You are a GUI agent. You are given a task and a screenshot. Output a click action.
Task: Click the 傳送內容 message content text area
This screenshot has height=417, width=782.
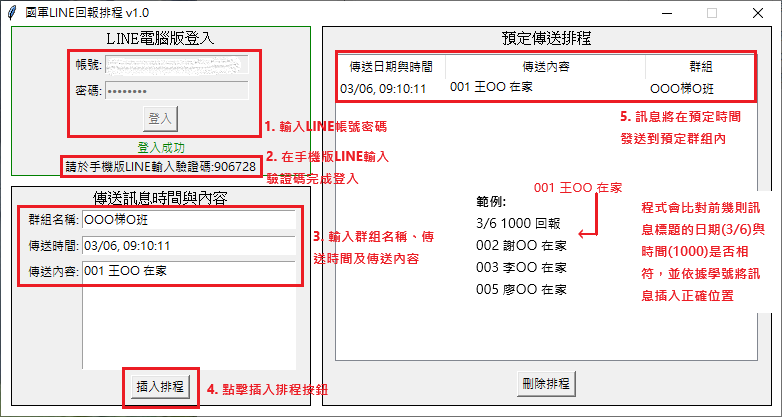pyautogui.click(x=189, y=315)
